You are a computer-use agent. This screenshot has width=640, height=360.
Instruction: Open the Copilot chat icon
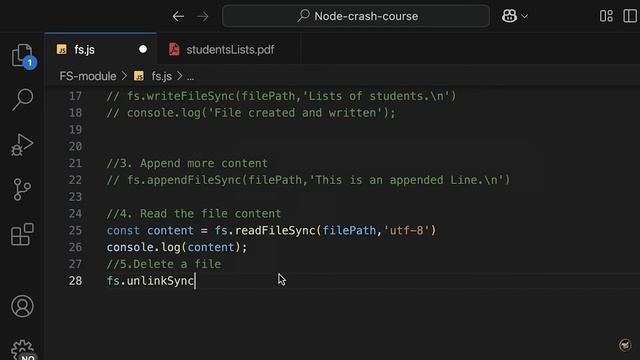pos(509,16)
